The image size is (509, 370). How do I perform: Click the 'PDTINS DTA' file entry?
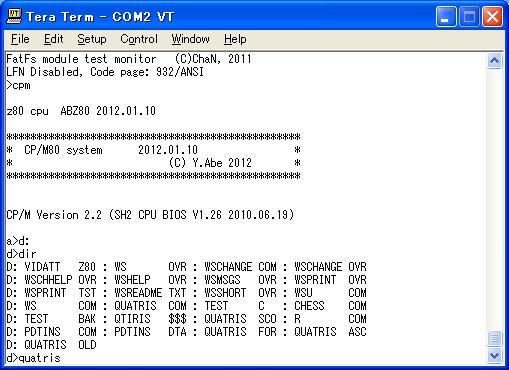(x=150, y=332)
